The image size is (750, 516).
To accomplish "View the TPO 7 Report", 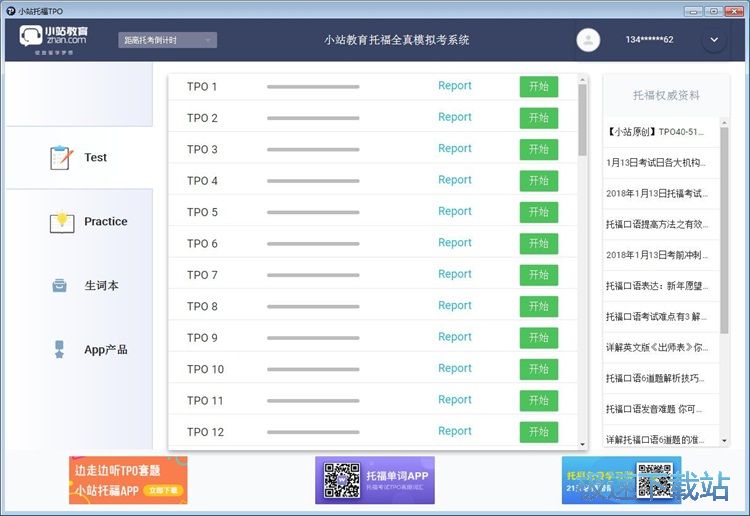I will 454,274.
